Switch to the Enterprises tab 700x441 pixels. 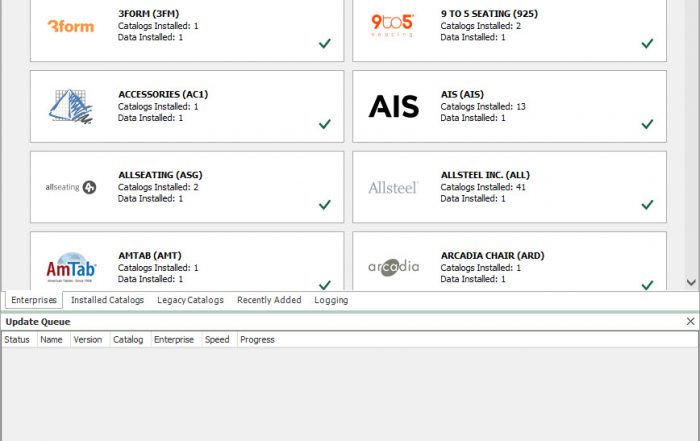click(x=34, y=300)
